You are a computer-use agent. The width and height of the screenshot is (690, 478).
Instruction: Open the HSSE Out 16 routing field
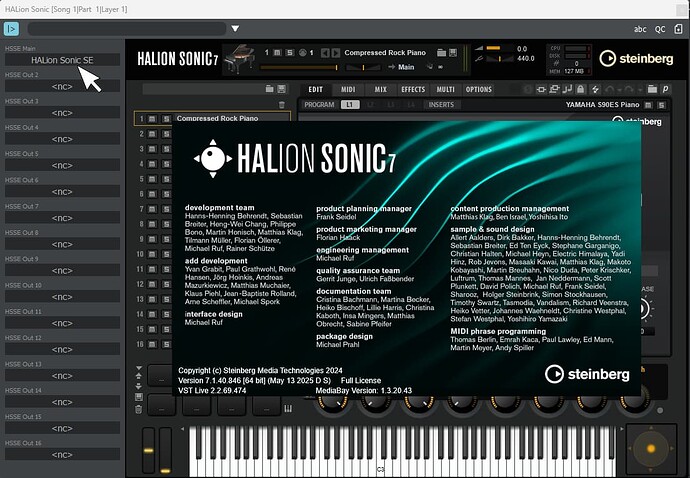tap(62, 455)
